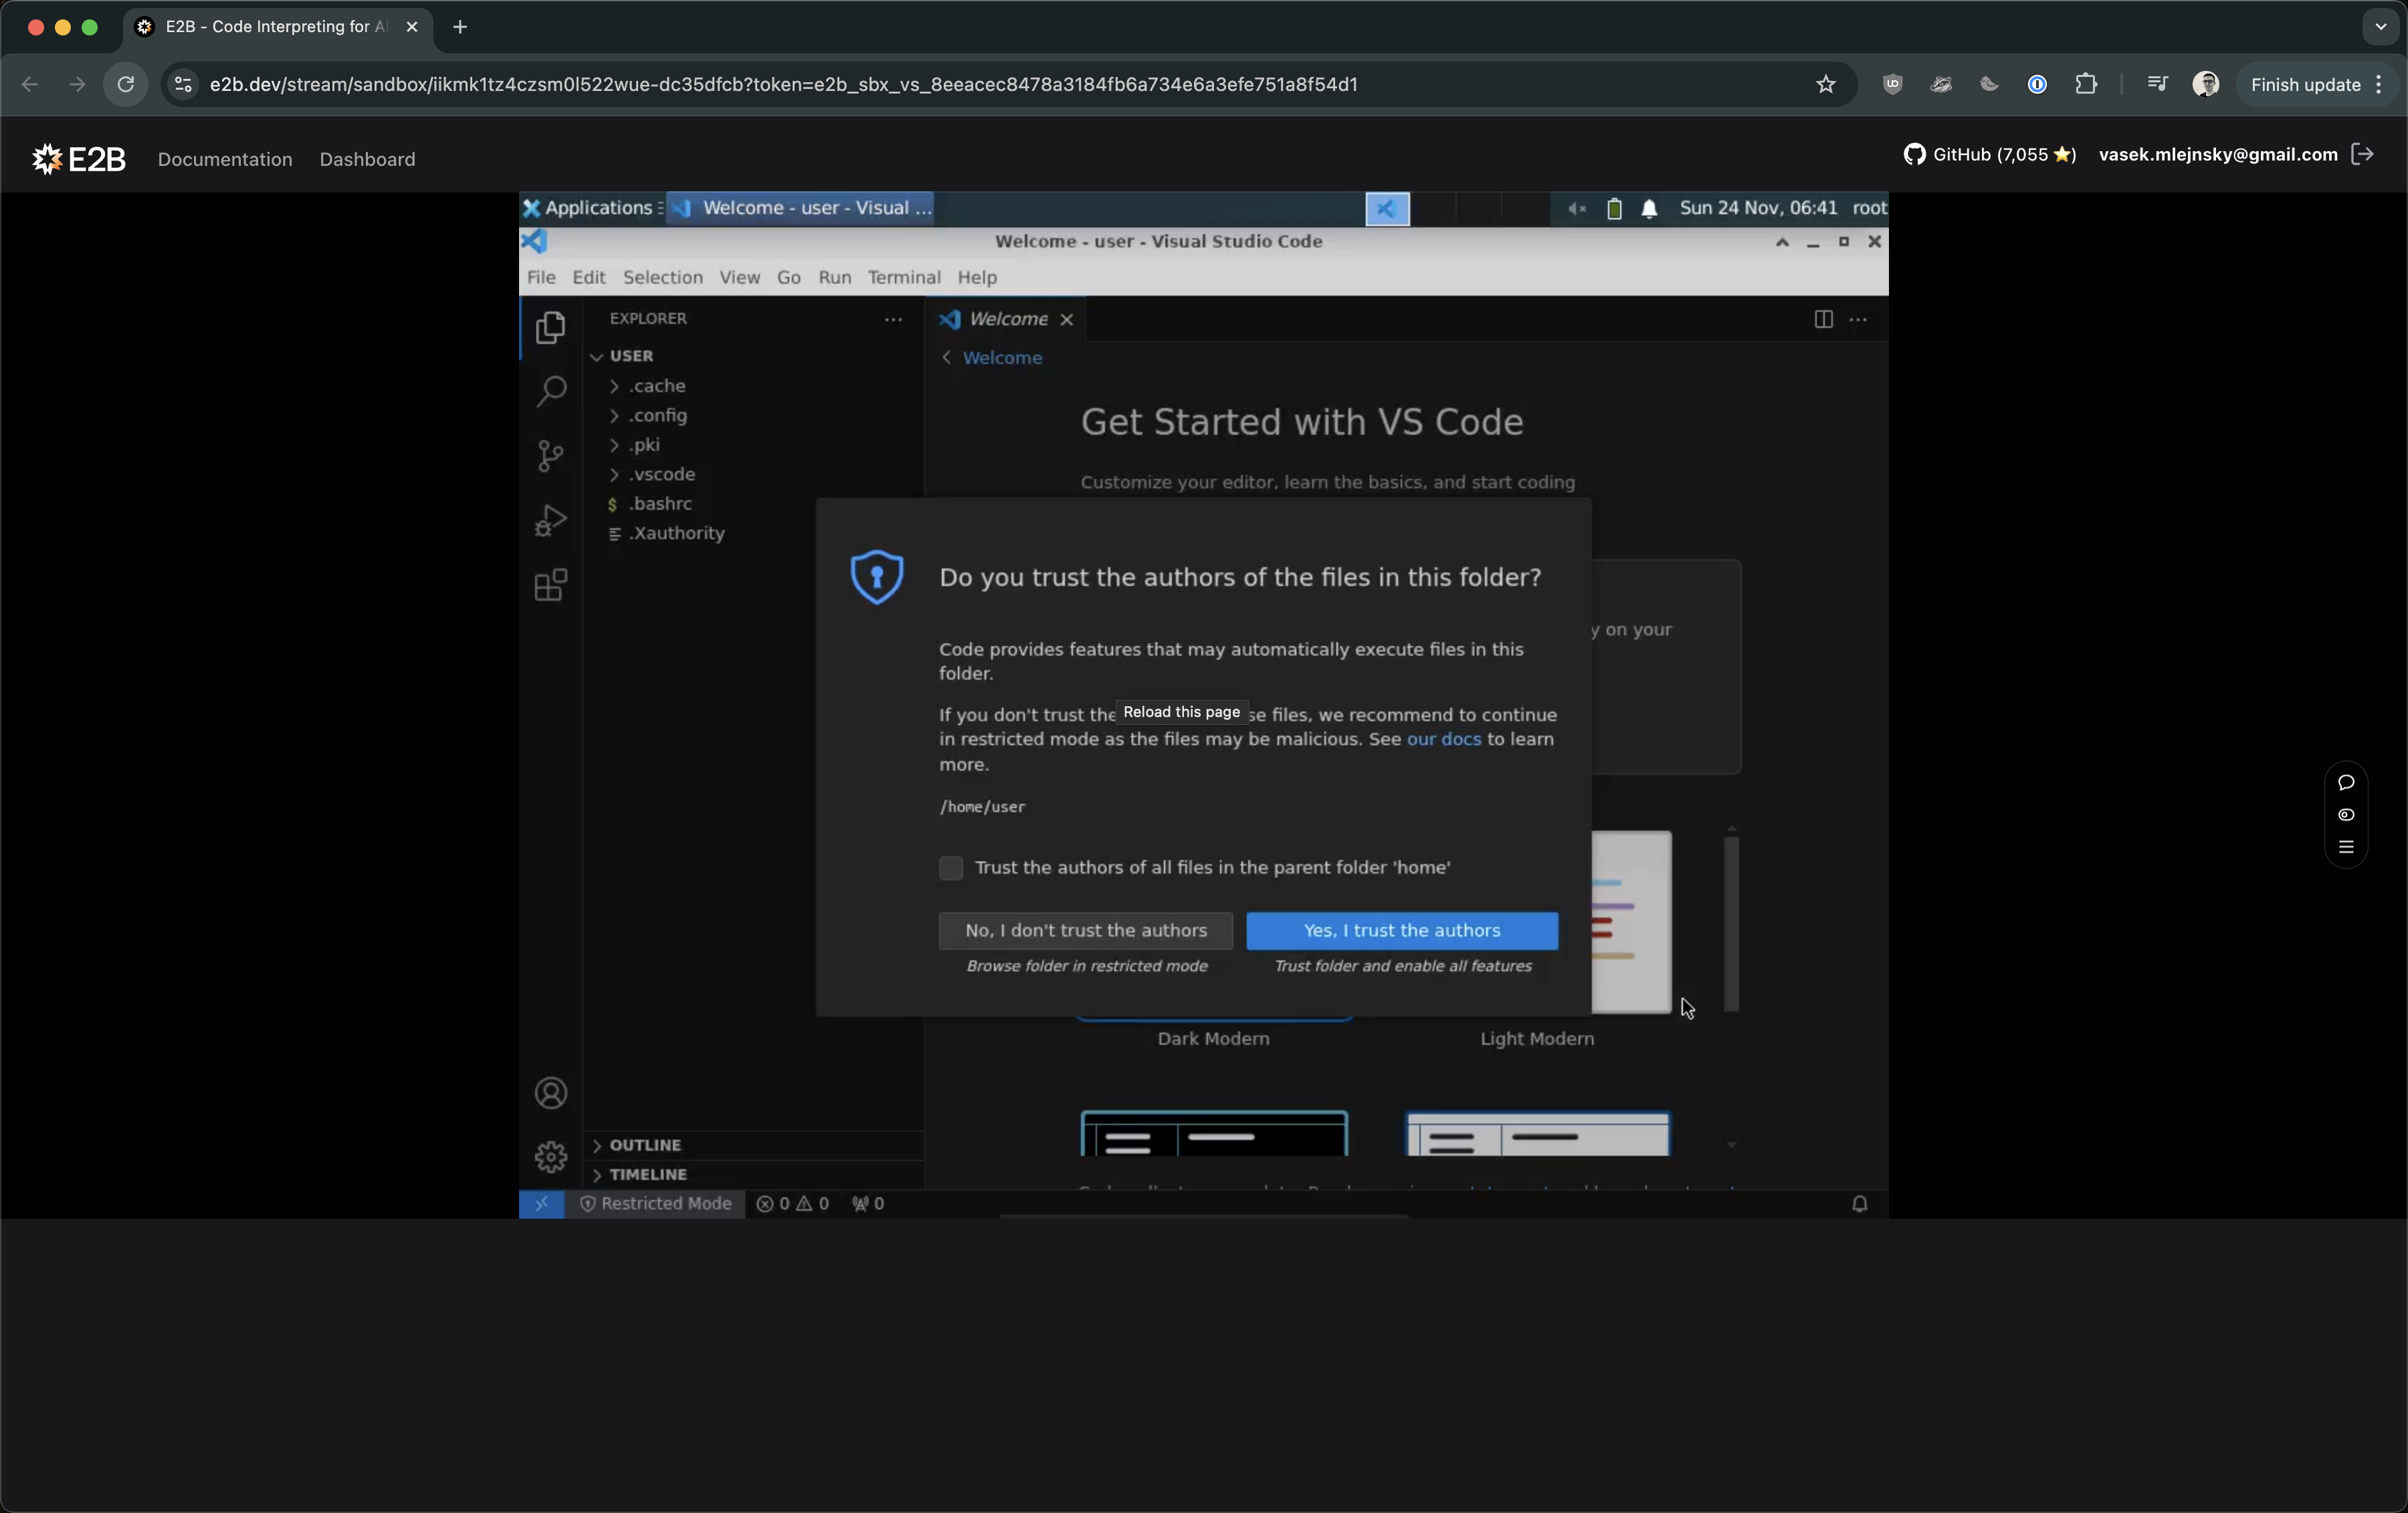Viewport: 2408px width, 1513px height.
Task: Select the Welcome editor tab
Action: [1007, 319]
